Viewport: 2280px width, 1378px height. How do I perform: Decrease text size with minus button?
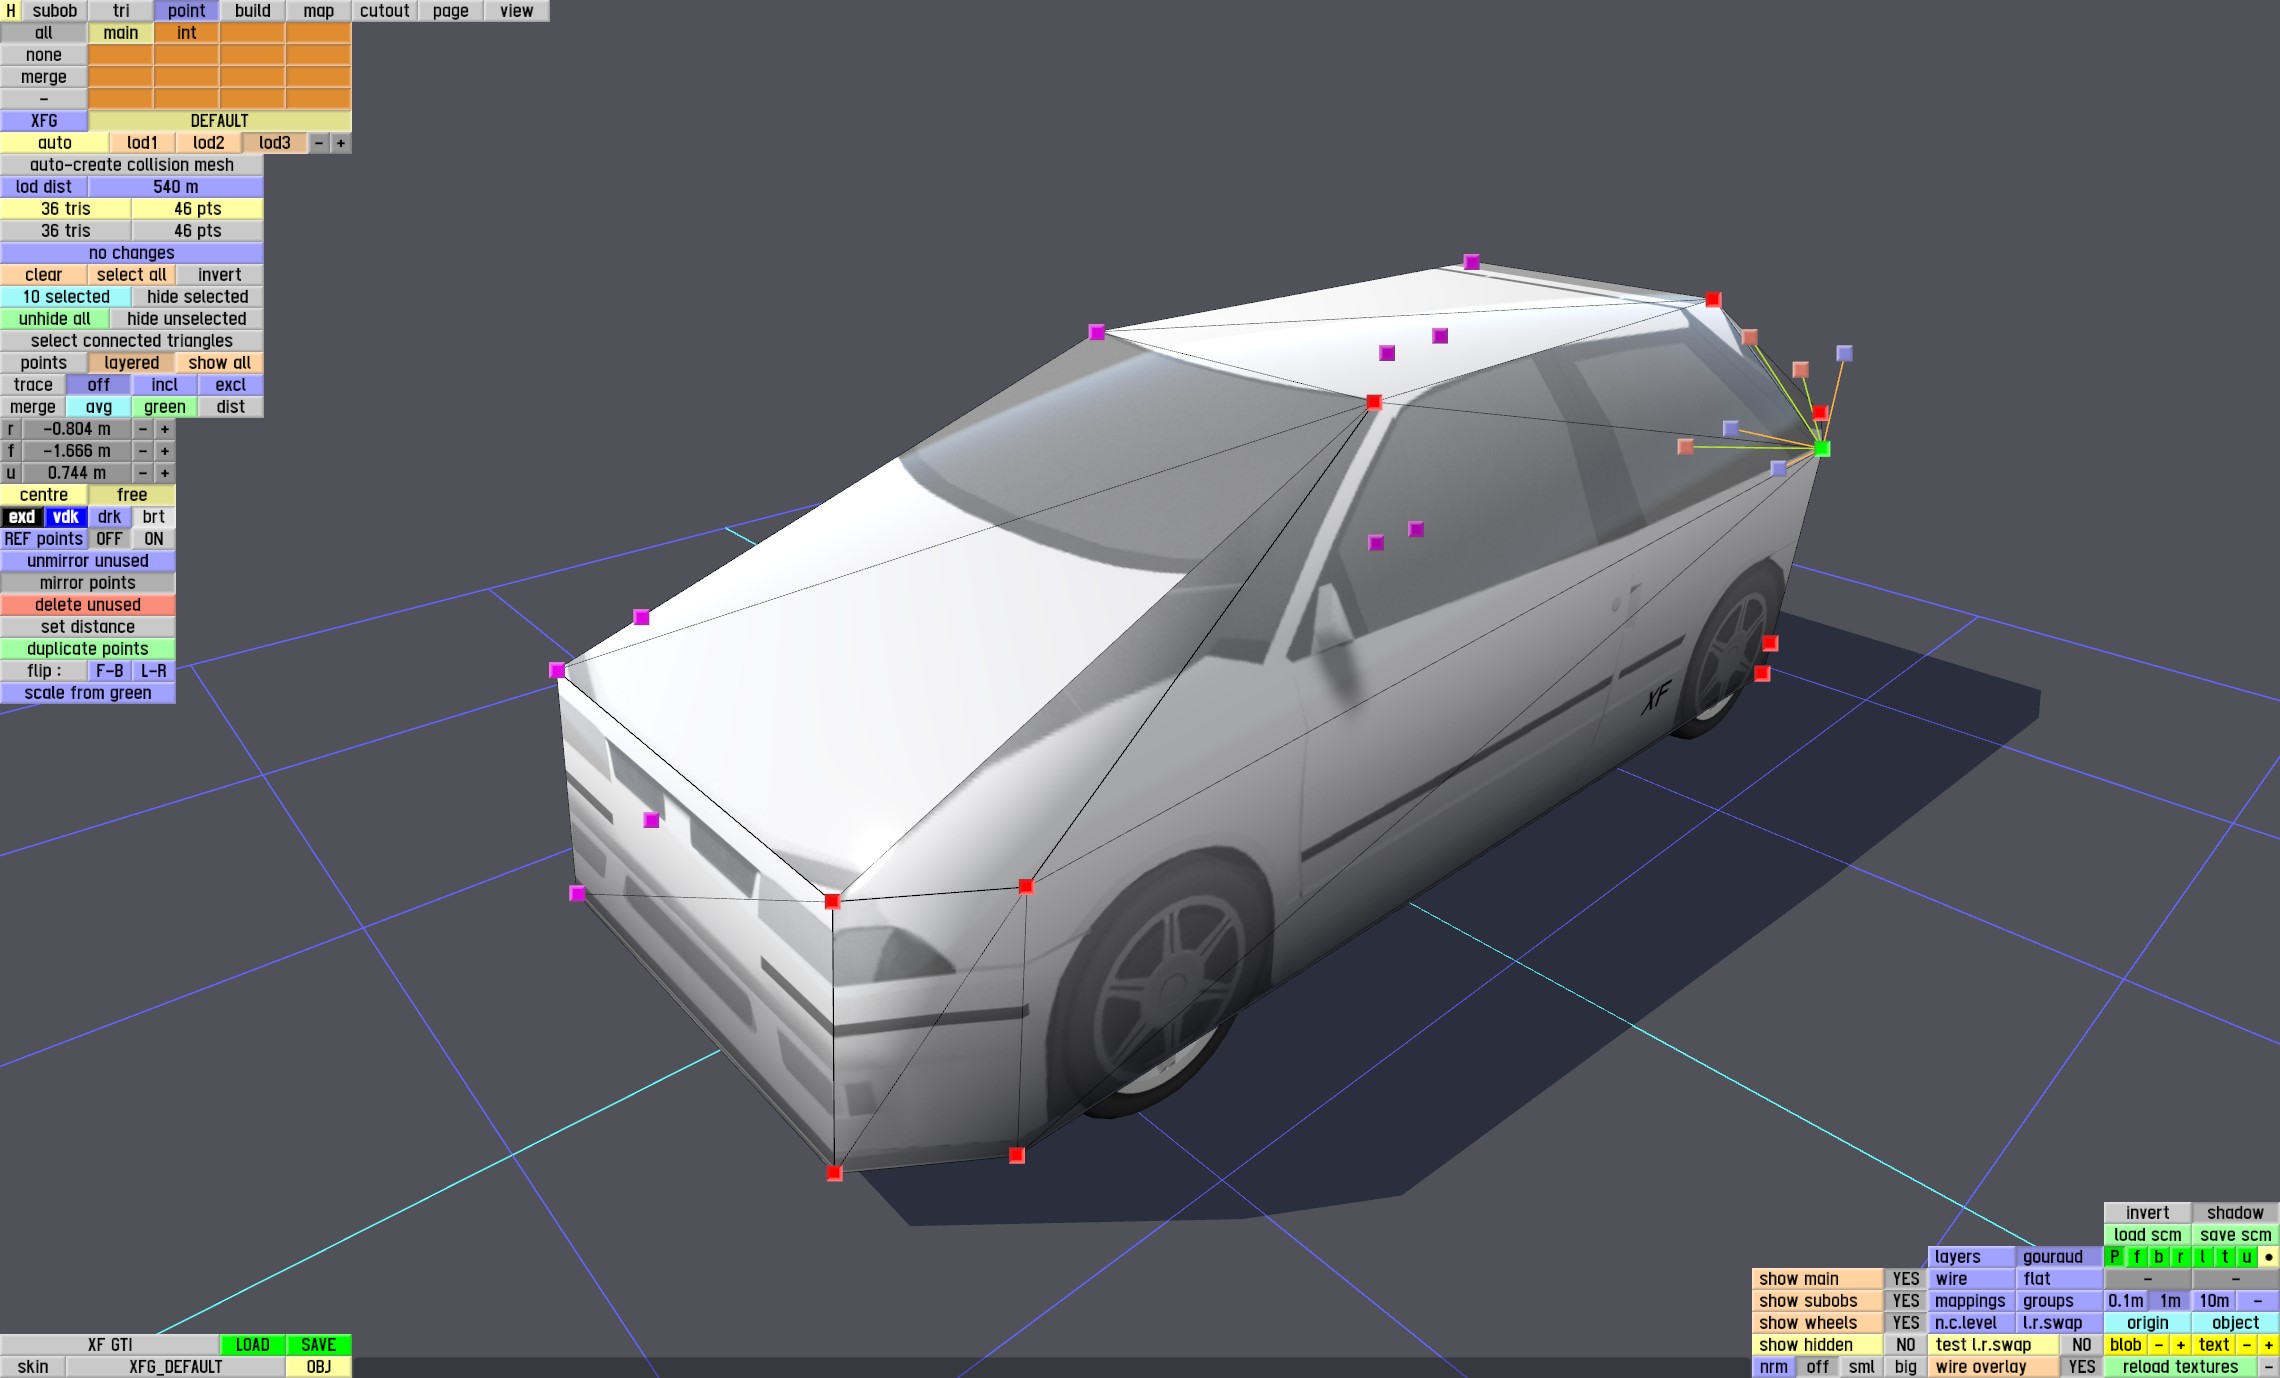pyautogui.click(x=2246, y=1345)
